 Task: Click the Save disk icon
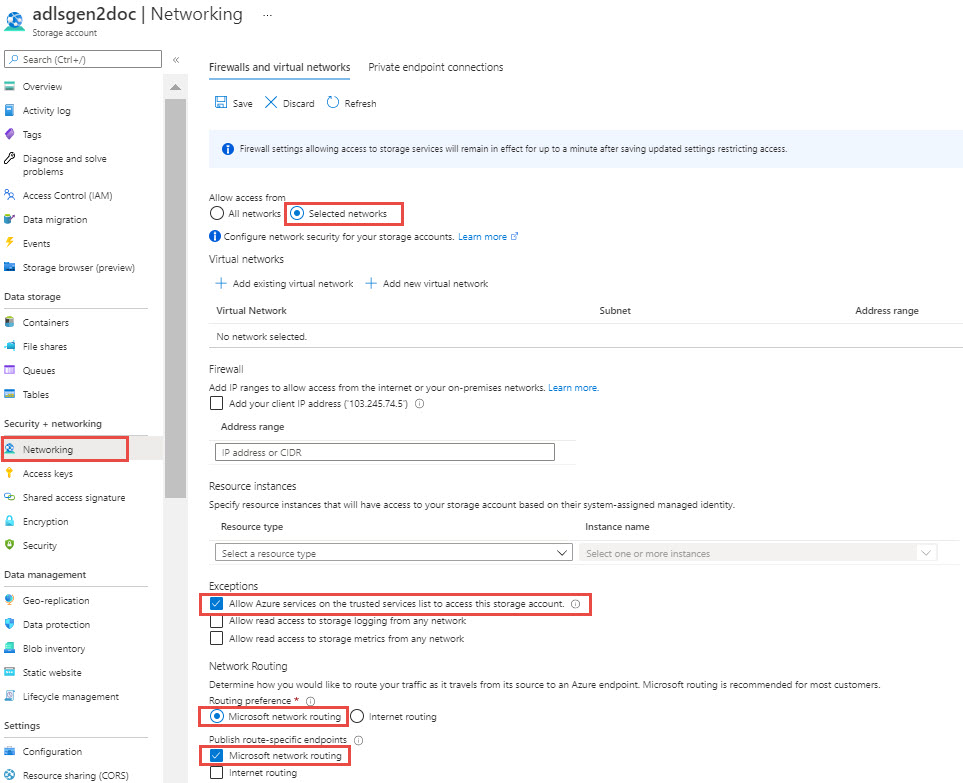pyautogui.click(x=221, y=103)
